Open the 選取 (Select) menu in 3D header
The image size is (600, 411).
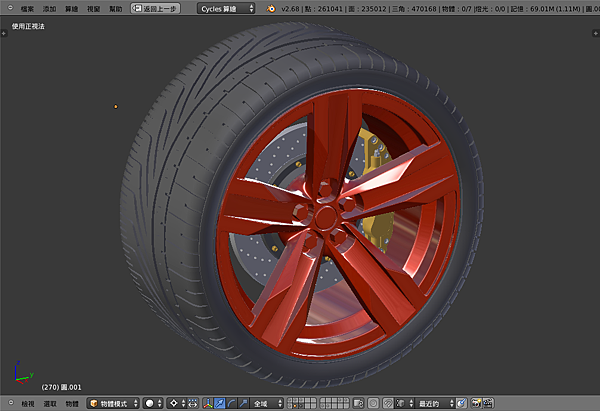click(x=50, y=403)
